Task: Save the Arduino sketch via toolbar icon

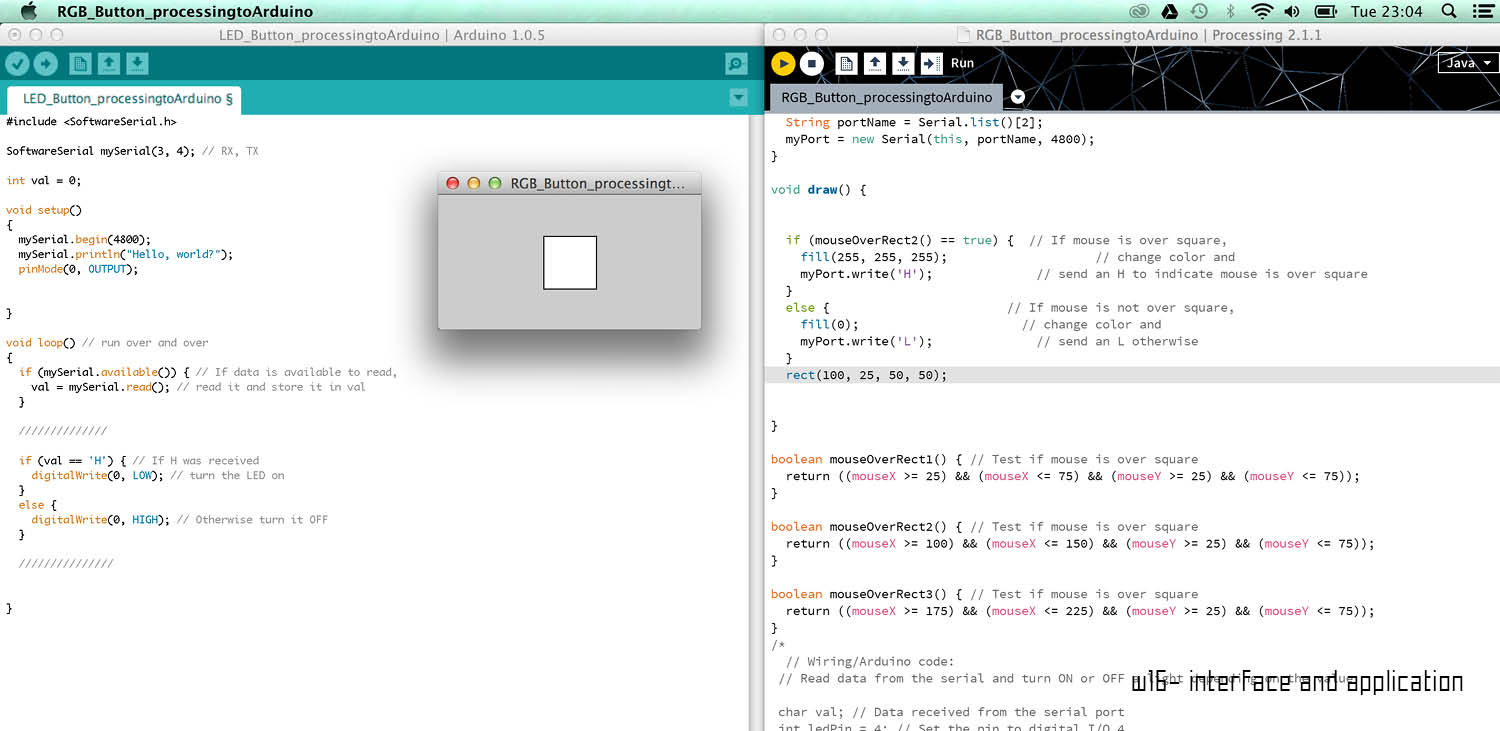Action: (138, 64)
